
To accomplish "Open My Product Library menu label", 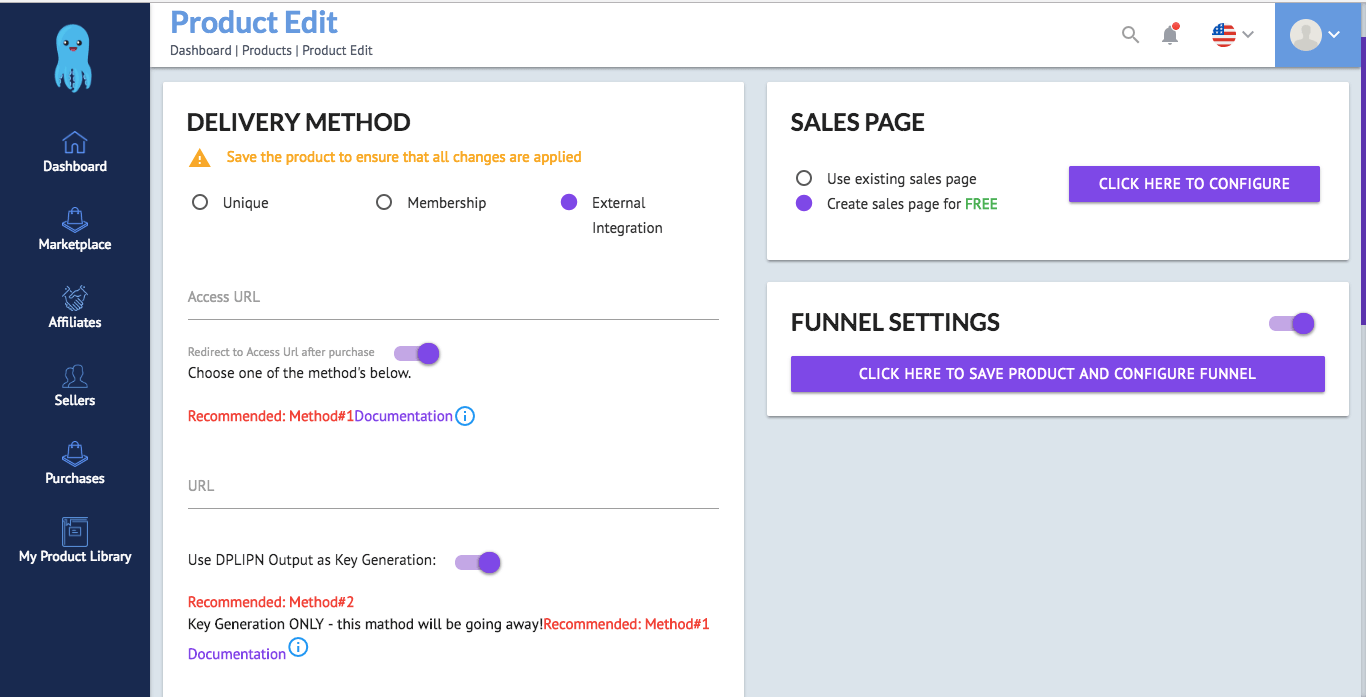I will (x=75, y=556).
